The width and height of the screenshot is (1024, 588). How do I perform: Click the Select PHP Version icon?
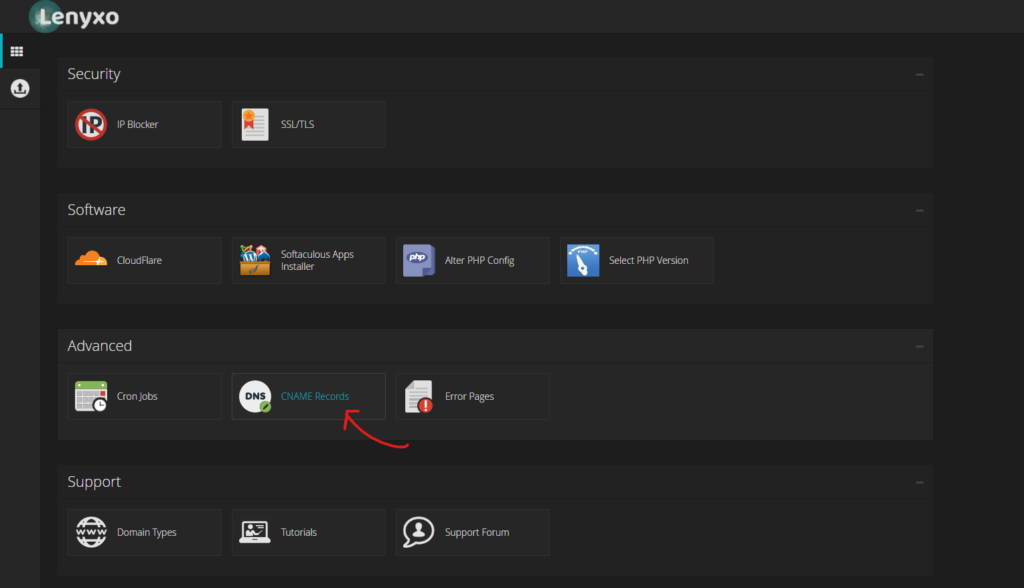[x=583, y=260]
